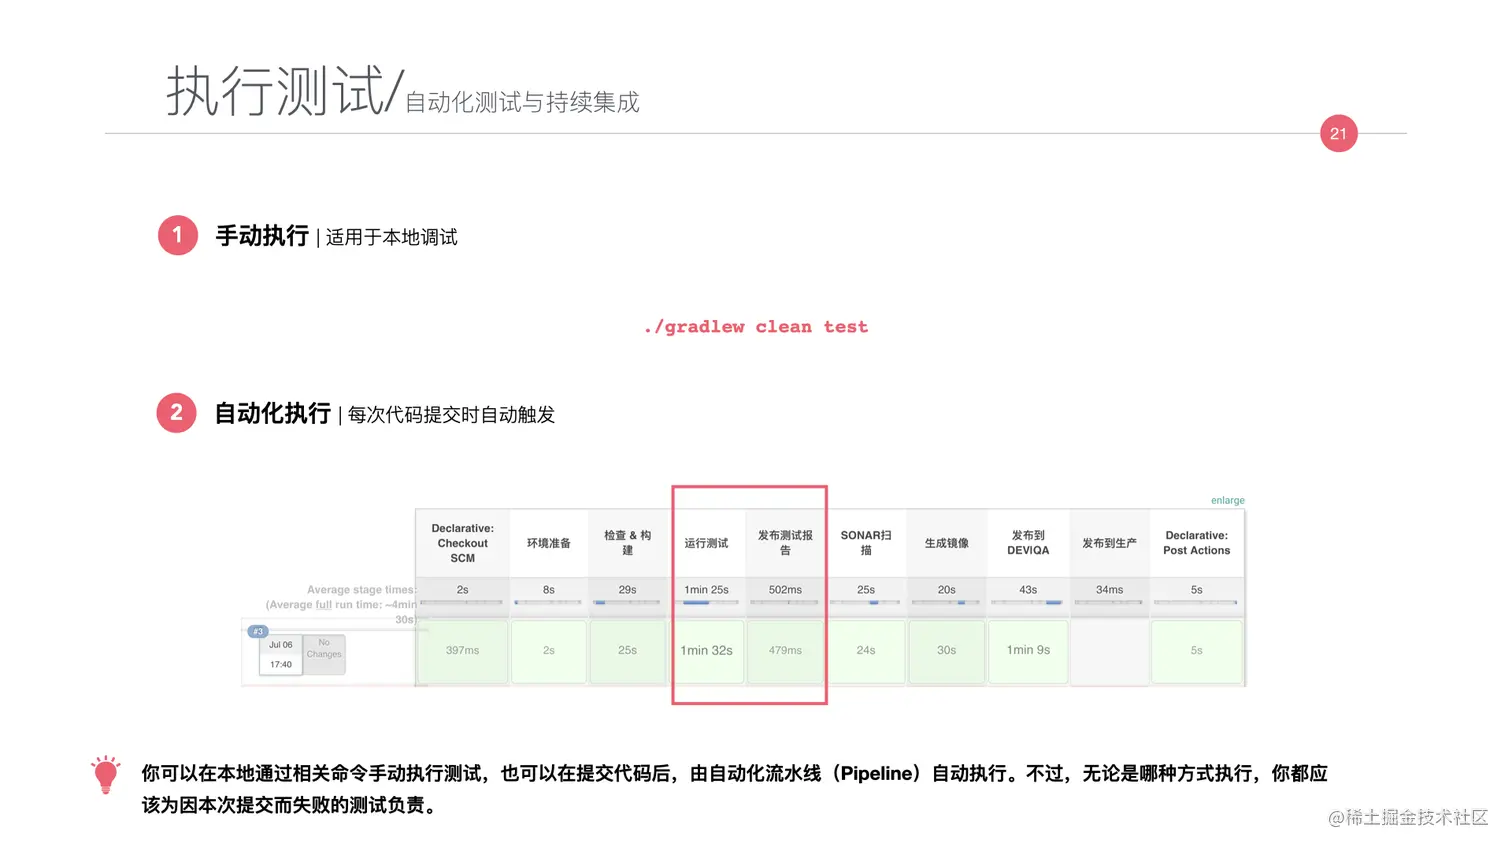
Task: Click the 生成镜像 stage header
Action: pyautogui.click(x=946, y=543)
